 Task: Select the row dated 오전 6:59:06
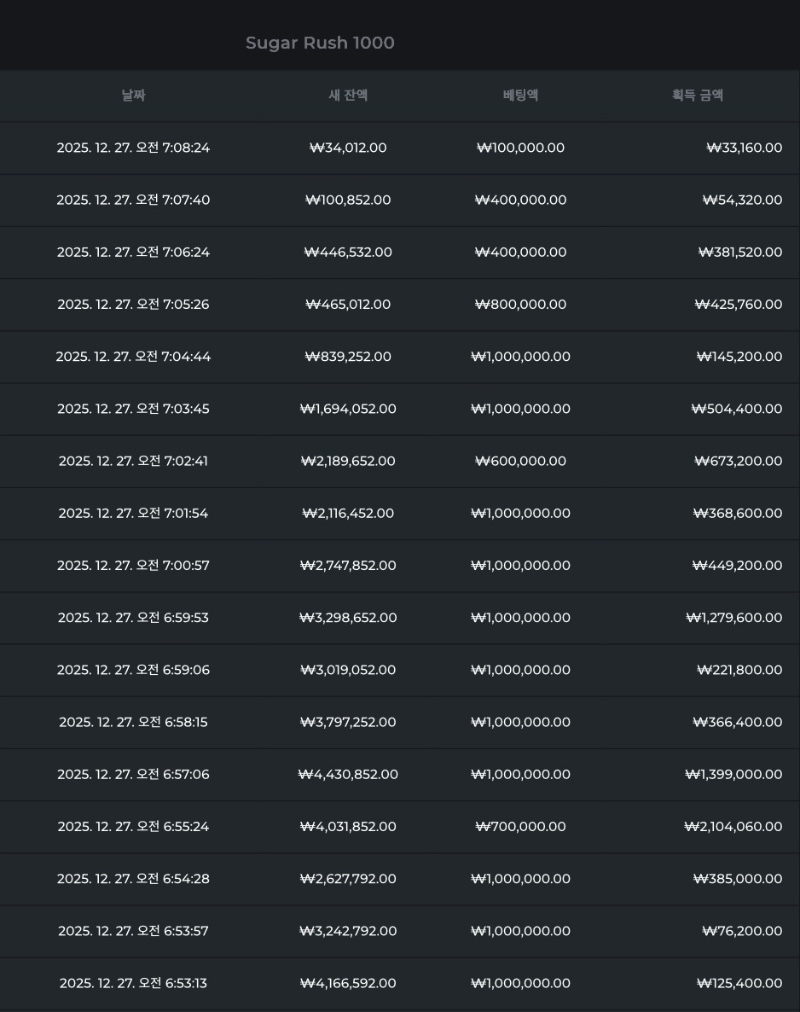point(133,670)
